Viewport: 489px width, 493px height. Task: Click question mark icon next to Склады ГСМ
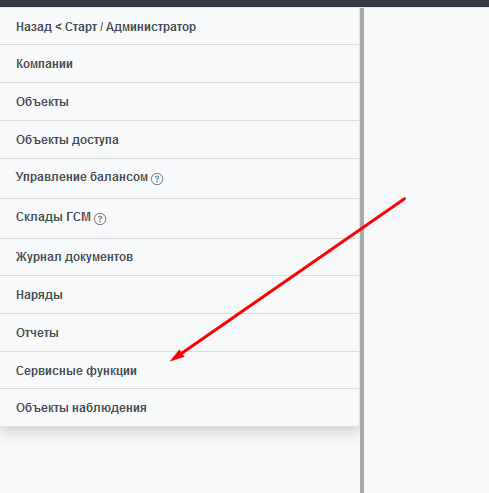pyautogui.click(x=100, y=219)
